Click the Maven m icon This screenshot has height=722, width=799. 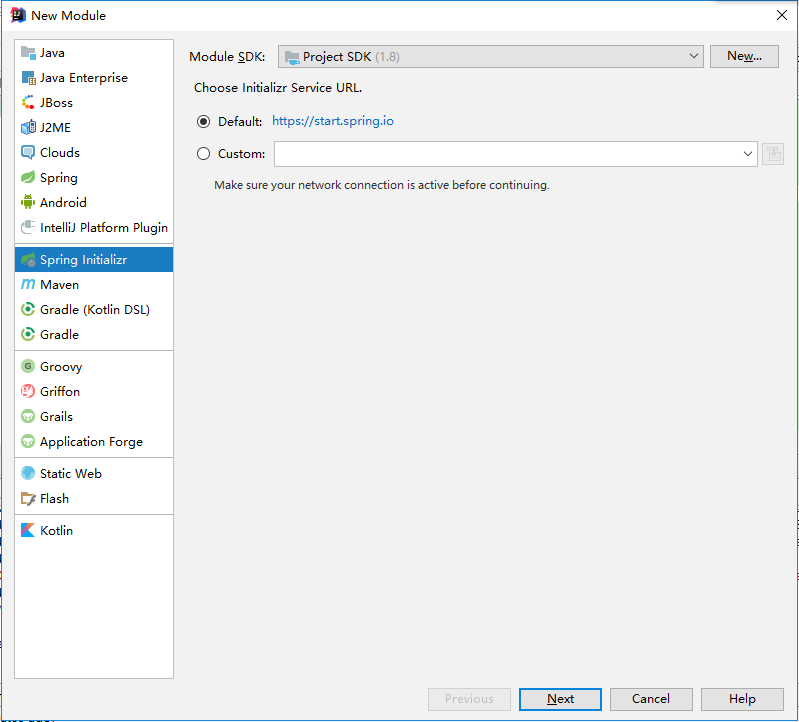(28, 284)
